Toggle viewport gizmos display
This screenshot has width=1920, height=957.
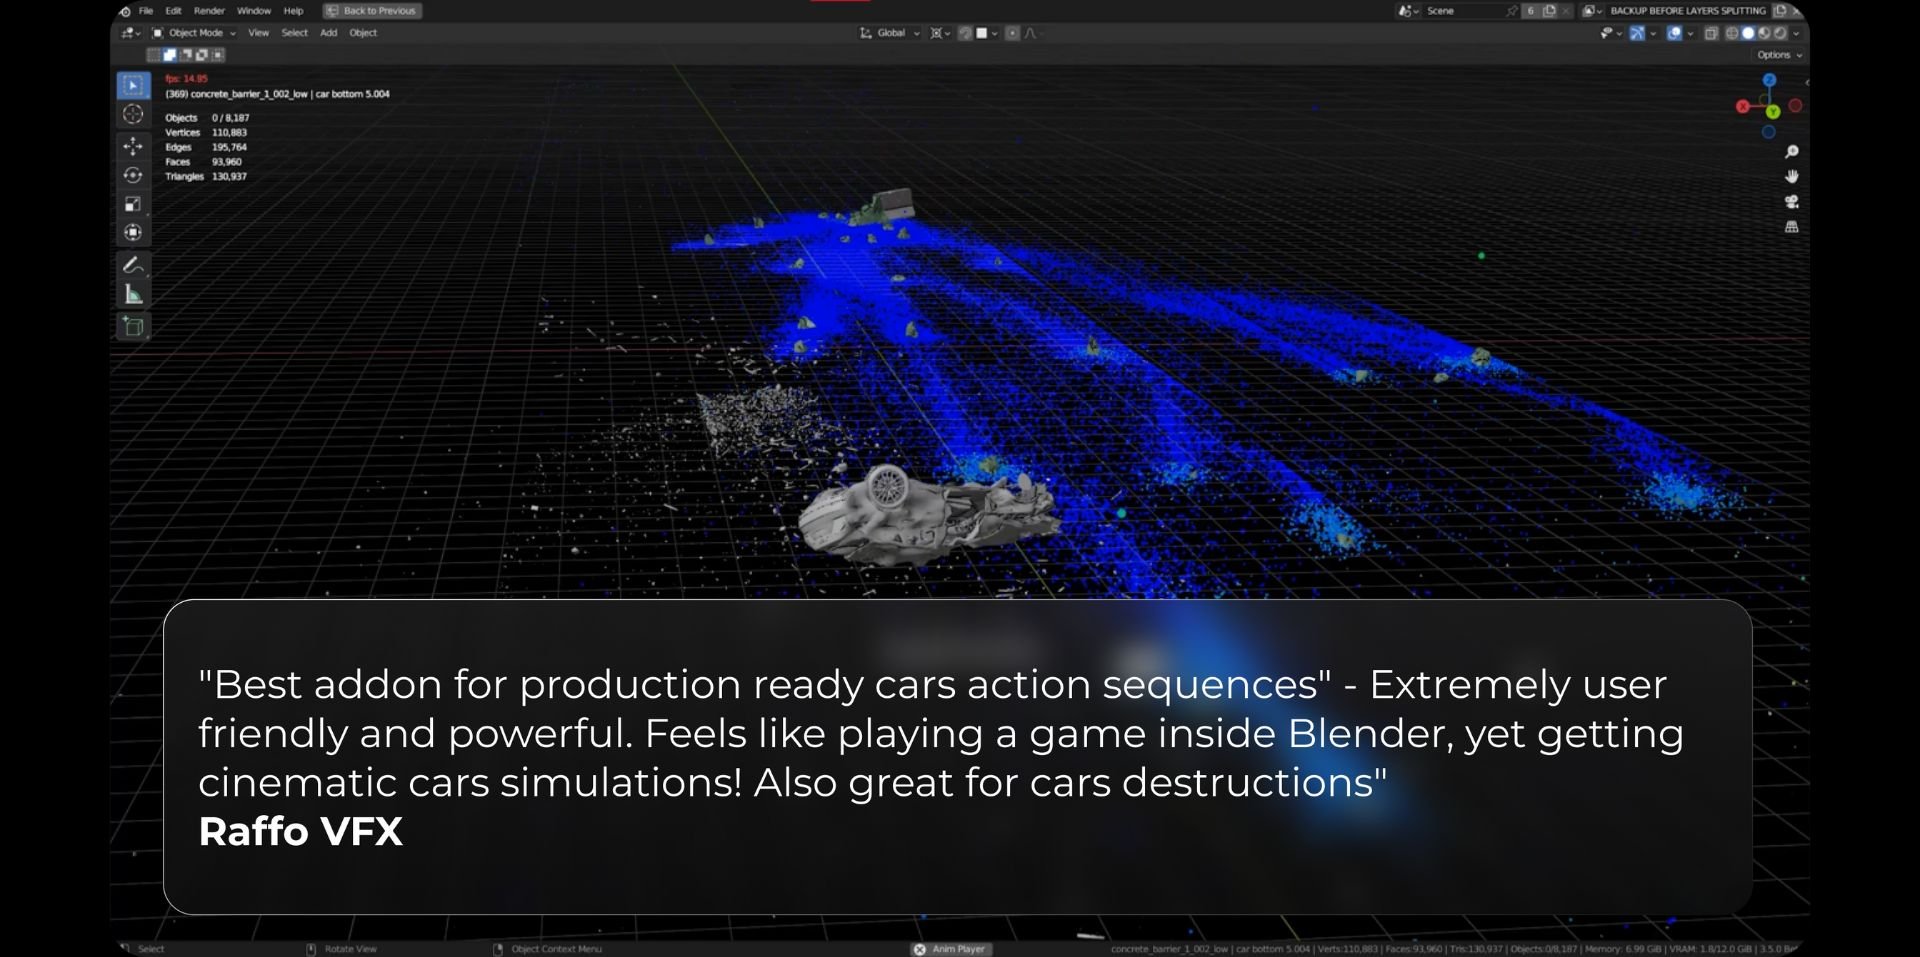(x=1637, y=33)
